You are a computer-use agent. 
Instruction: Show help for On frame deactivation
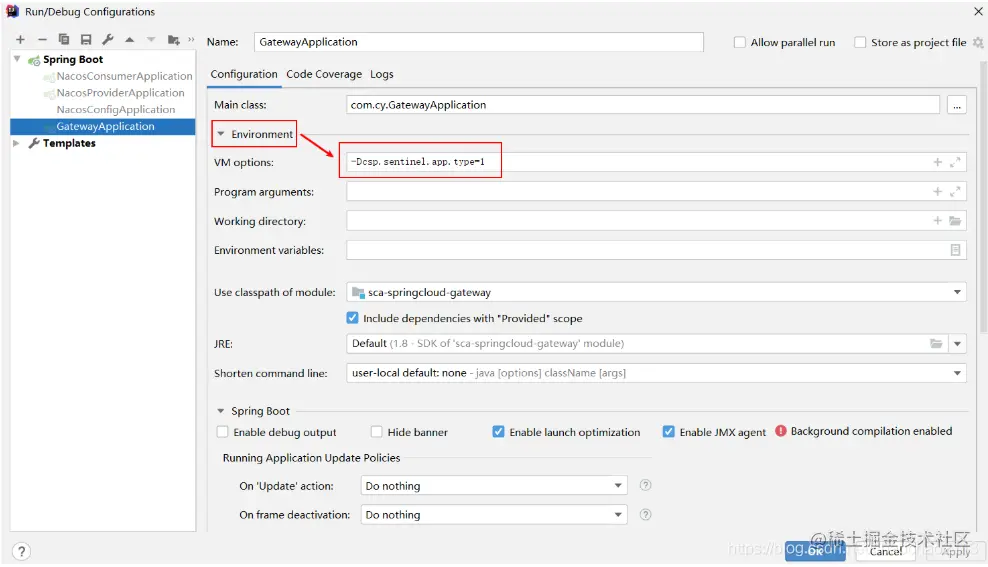pos(645,515)
